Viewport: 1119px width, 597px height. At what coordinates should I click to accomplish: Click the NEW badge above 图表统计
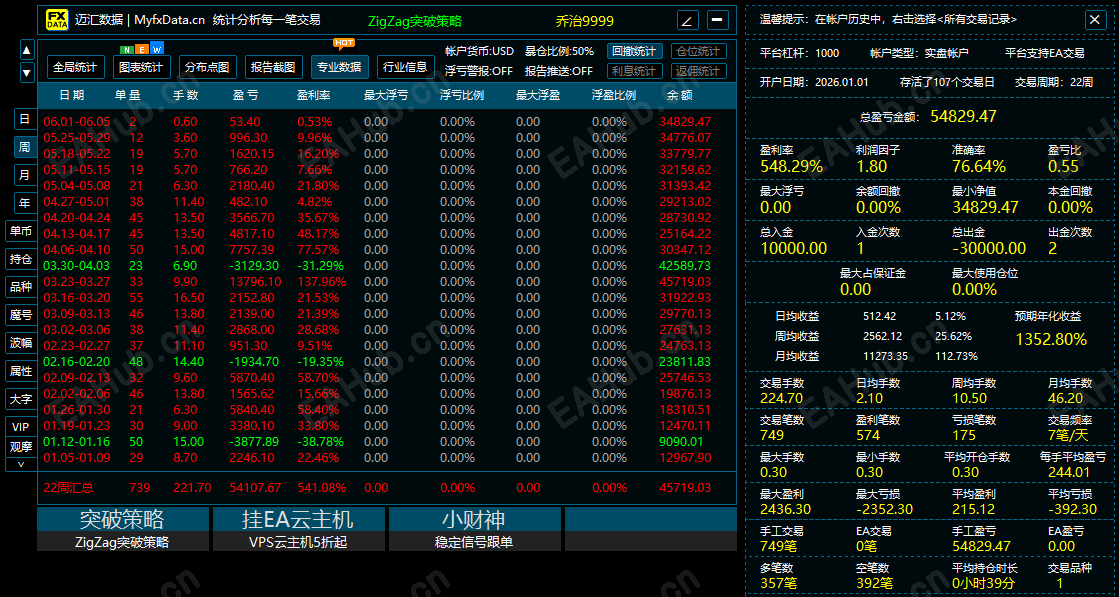click(x=143, y=49)
